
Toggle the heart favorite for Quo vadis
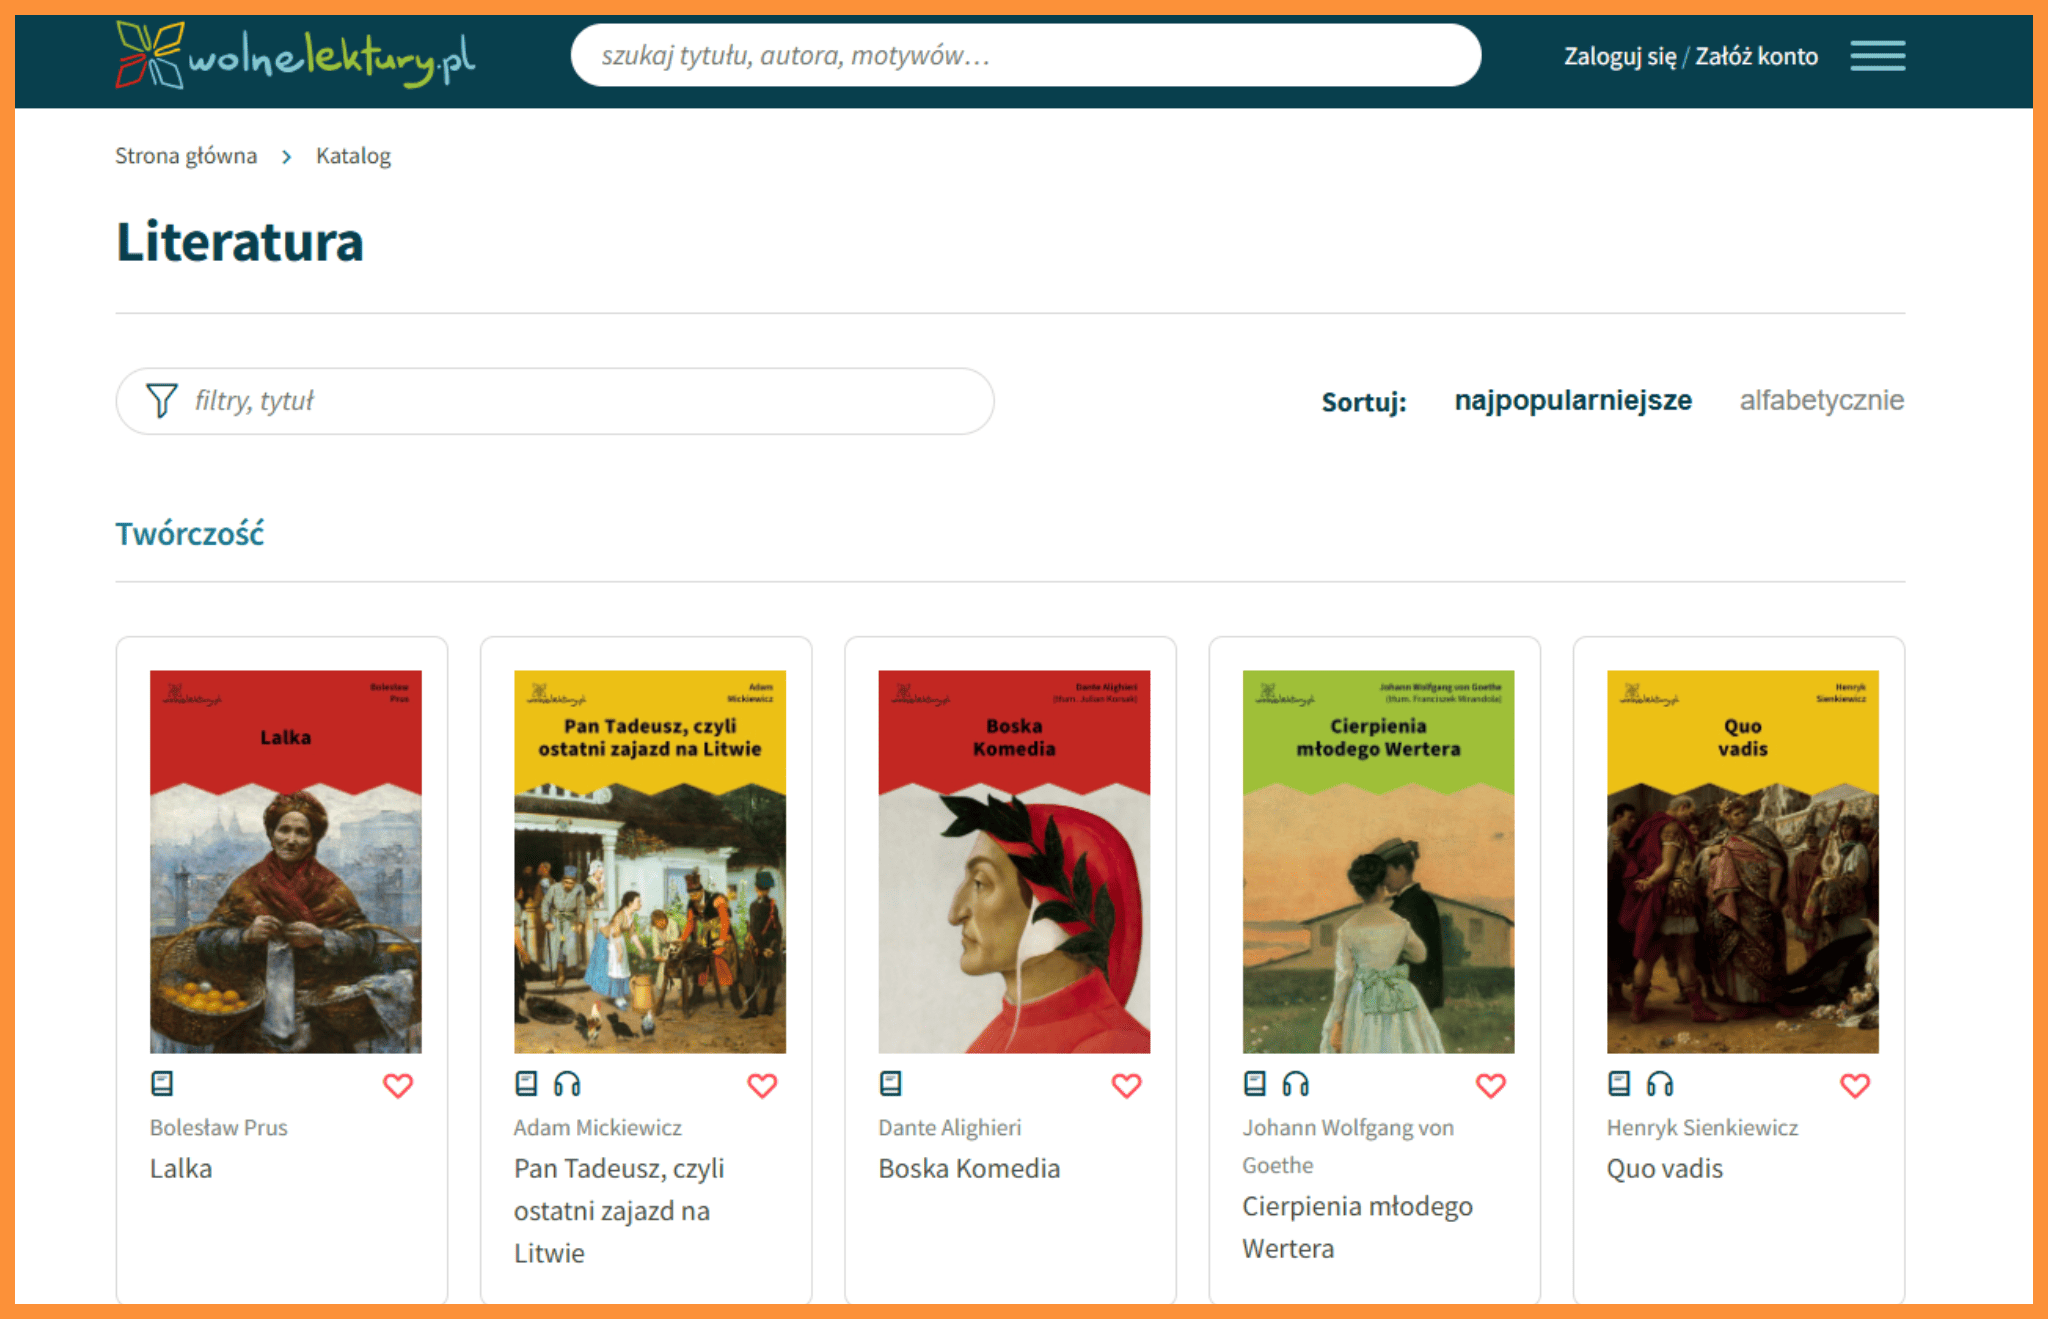(1855, 1085)
